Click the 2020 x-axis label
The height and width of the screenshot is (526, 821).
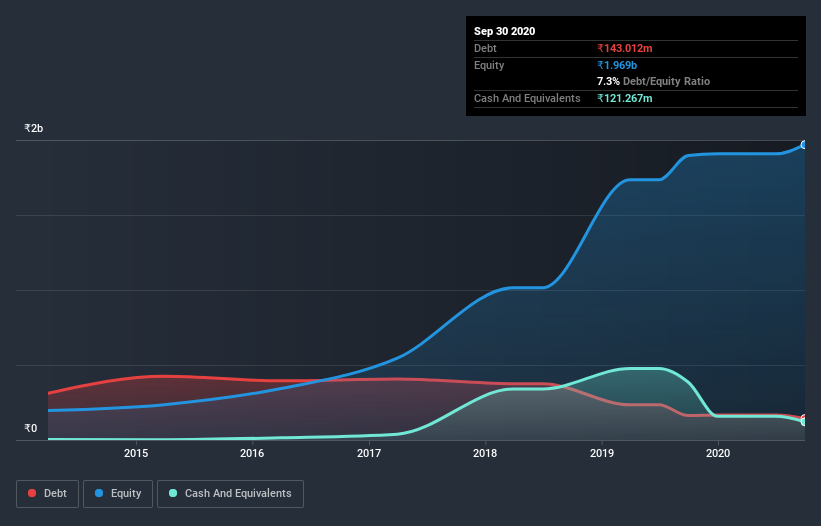(x=718, y=453)
